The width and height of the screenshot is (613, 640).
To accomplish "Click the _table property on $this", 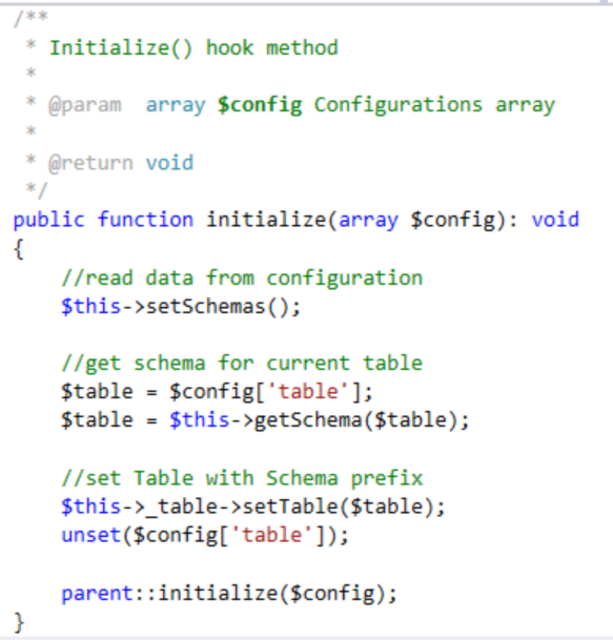I will [175, 507].
